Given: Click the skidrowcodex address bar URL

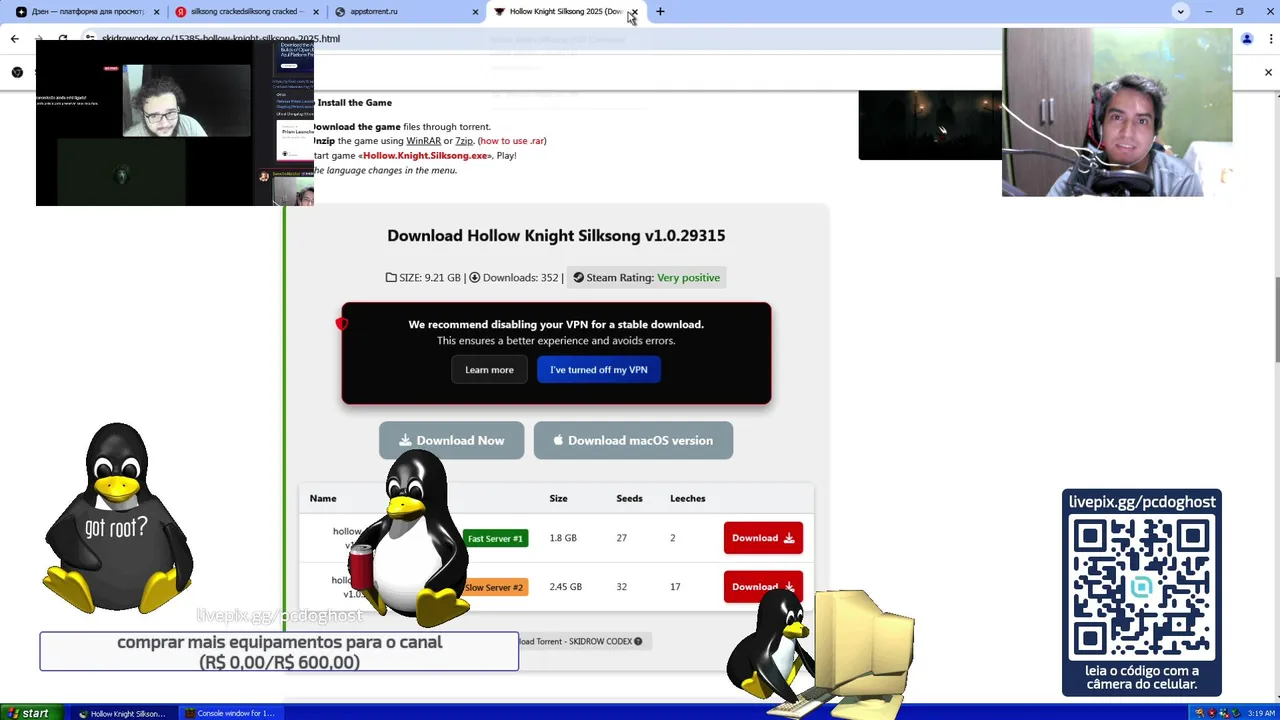Looking at the screenshot, I should (221, 38).
